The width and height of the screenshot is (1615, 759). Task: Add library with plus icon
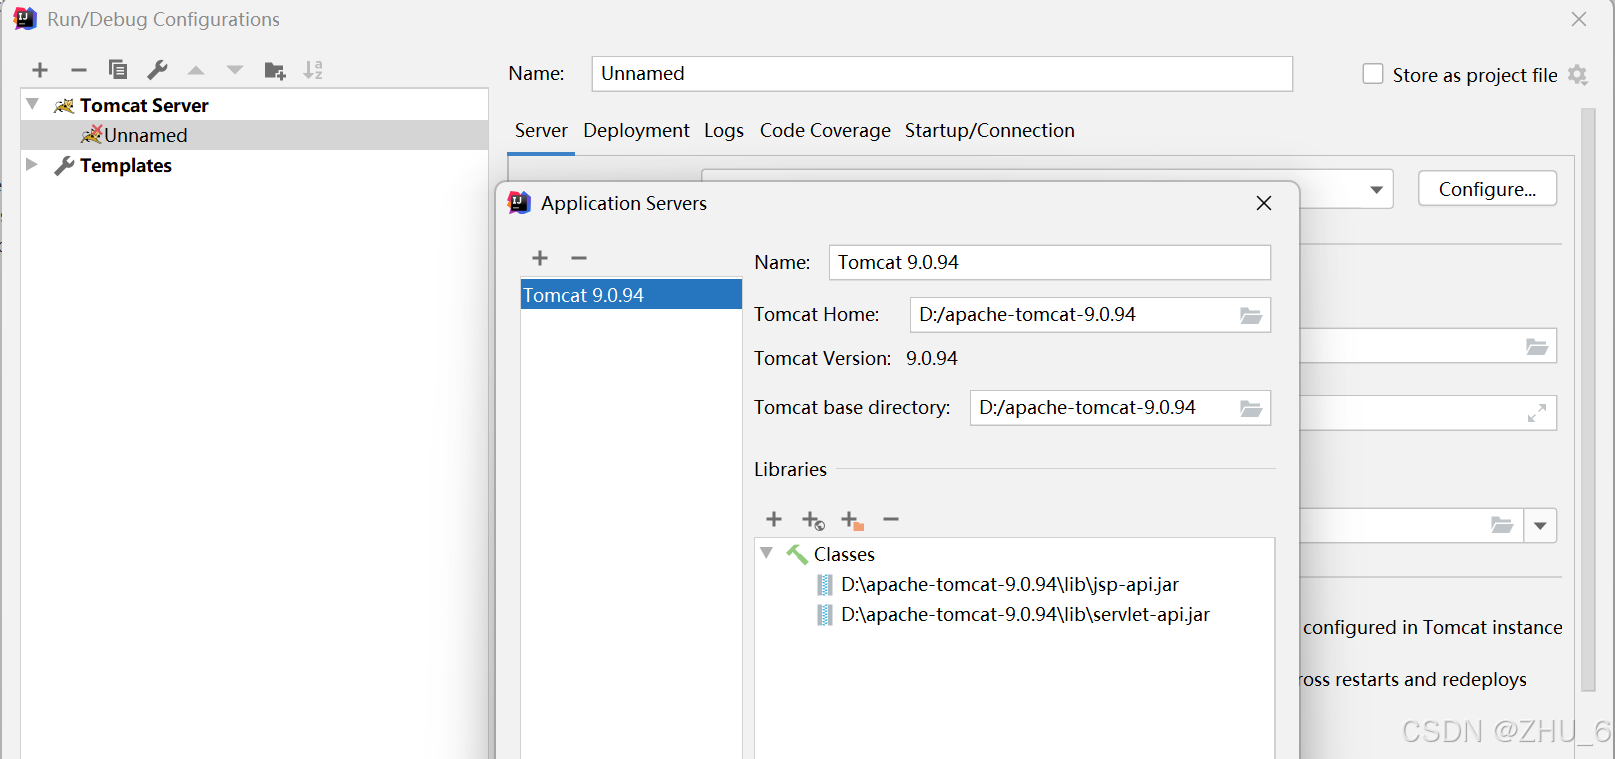pos(774,519)
